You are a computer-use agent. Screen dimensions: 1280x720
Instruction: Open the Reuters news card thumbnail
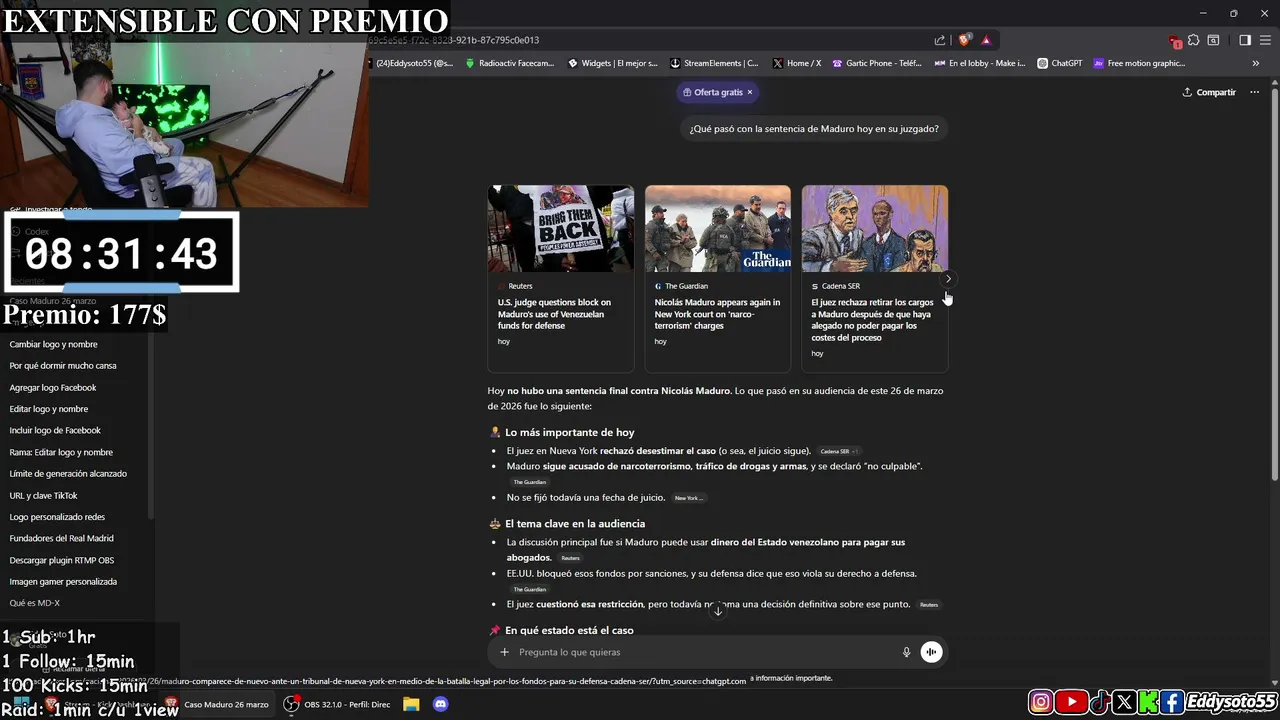(561, 228)
